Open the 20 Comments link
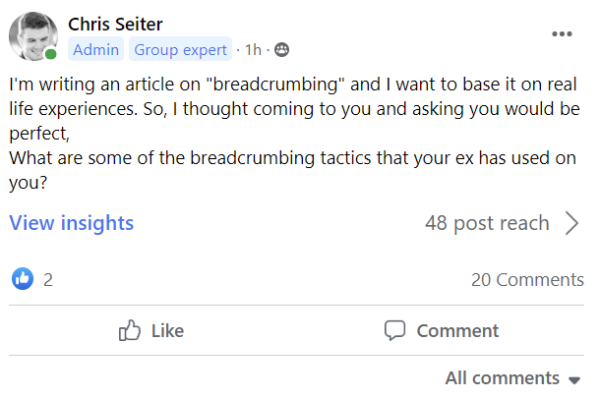The height and width of the screenshot is (398, 600). point(527,280)
